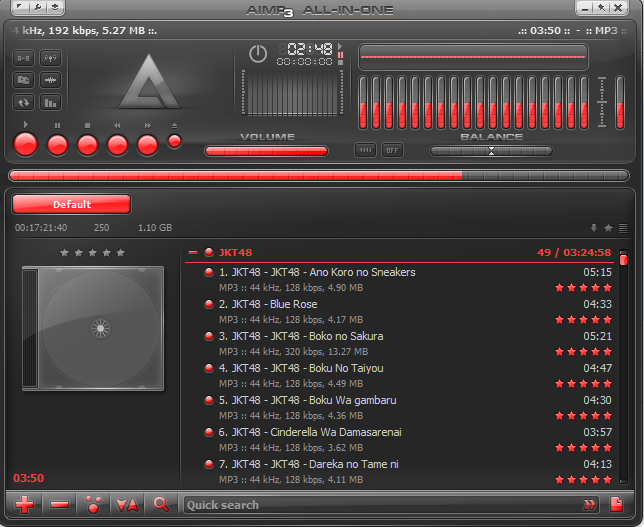Open the equalizer bars button

coord(50,102)
